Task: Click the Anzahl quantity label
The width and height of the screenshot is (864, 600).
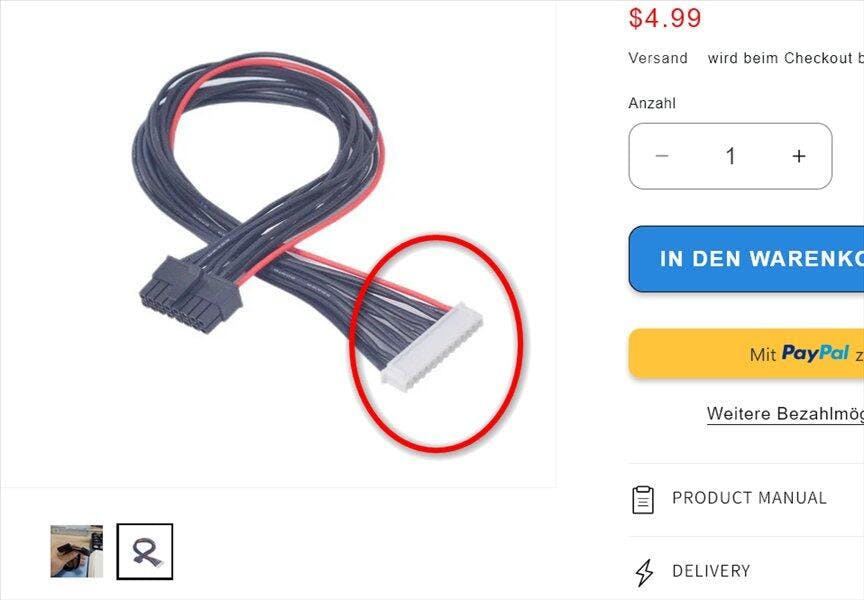Action: click(x=652, y=103)
